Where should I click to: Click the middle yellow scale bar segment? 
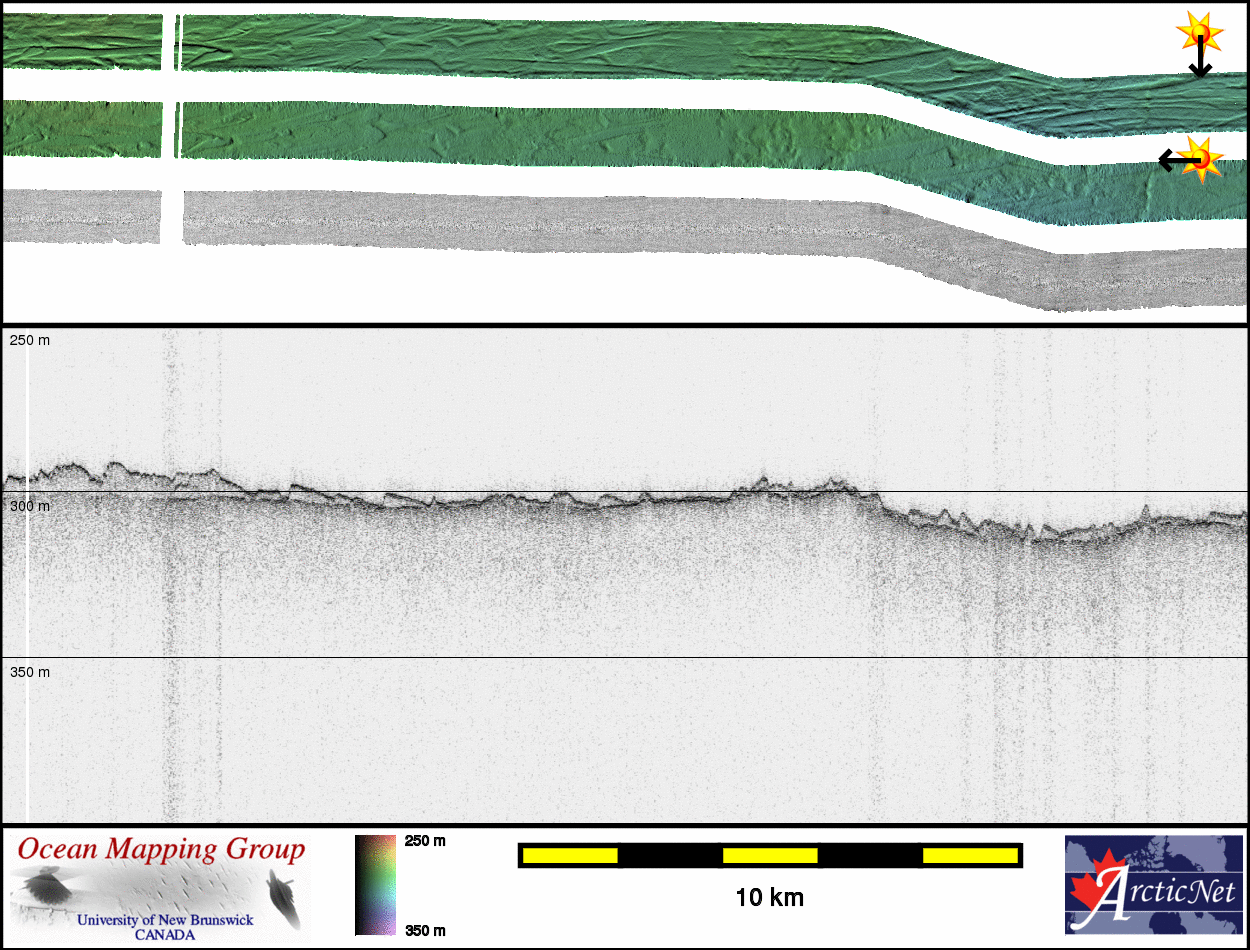click(x=770, y=855)
